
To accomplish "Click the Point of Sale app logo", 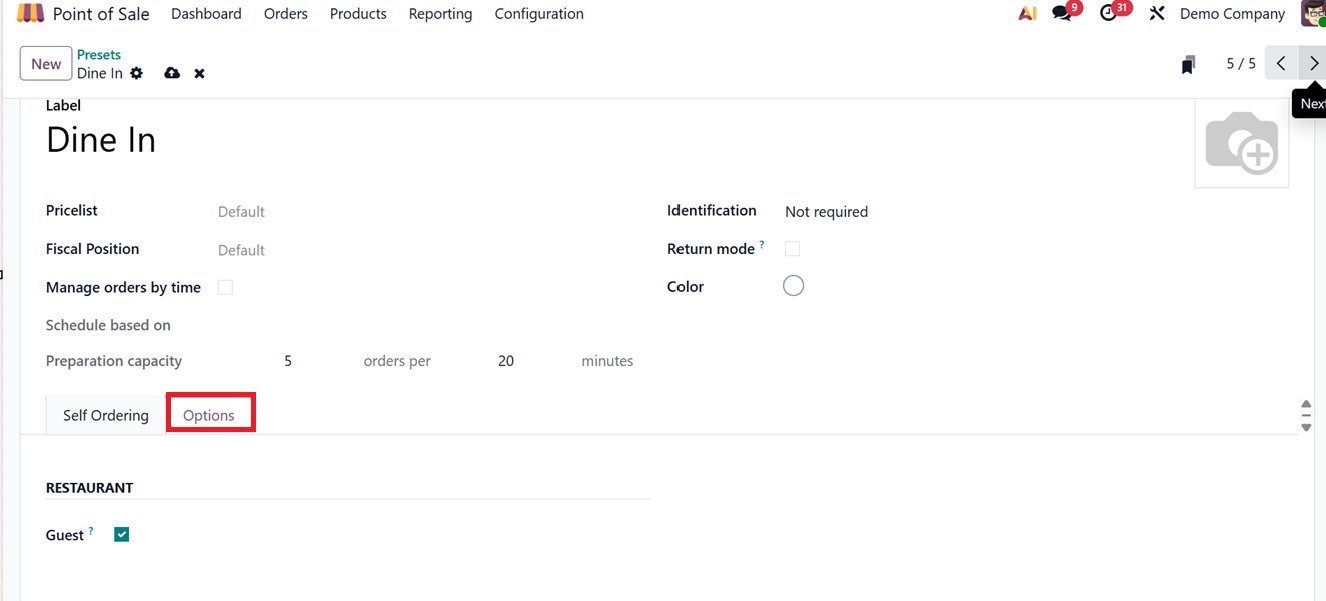I will click(x=31, y=14).
